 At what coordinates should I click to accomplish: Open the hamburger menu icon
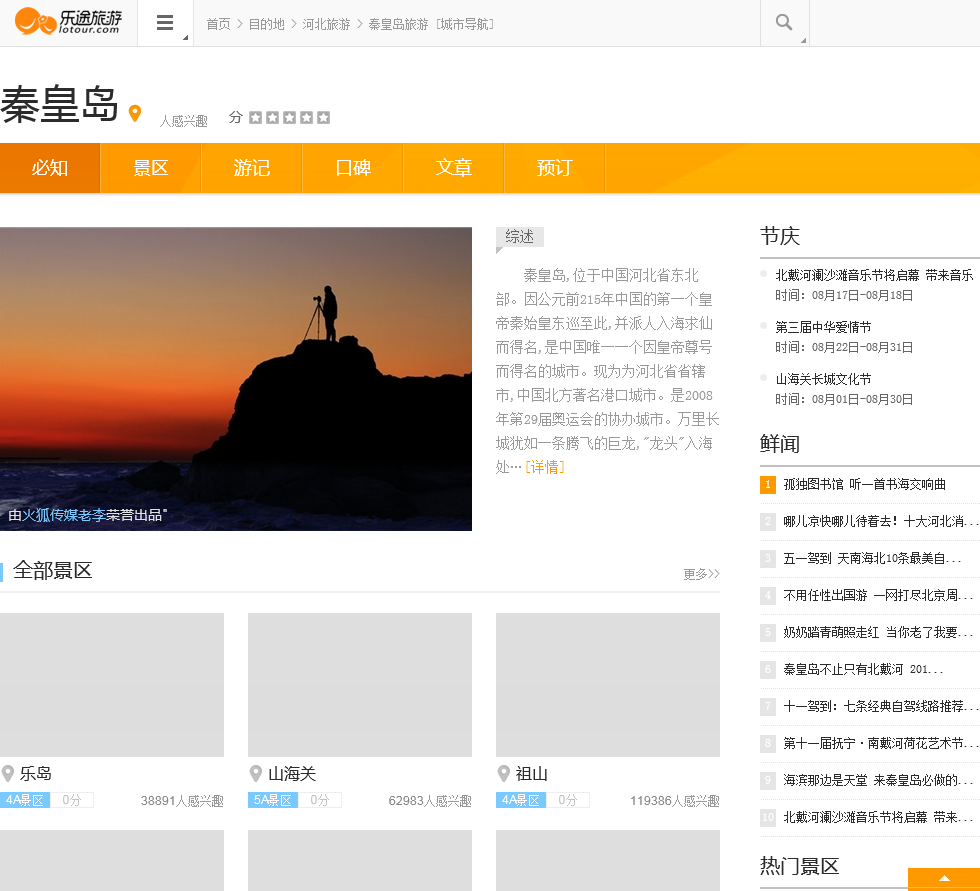point(165,23)
